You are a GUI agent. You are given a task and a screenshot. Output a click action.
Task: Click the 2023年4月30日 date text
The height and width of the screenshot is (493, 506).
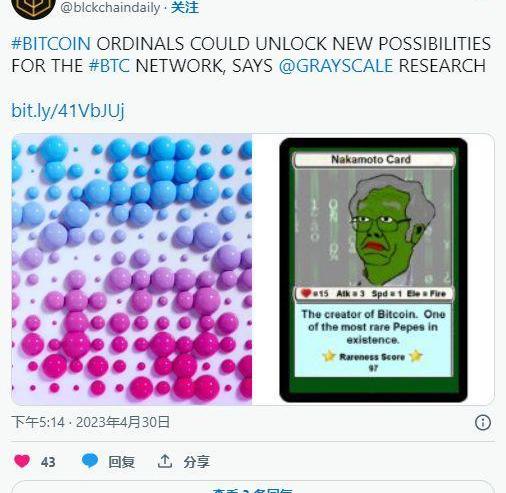coord(123,422)
